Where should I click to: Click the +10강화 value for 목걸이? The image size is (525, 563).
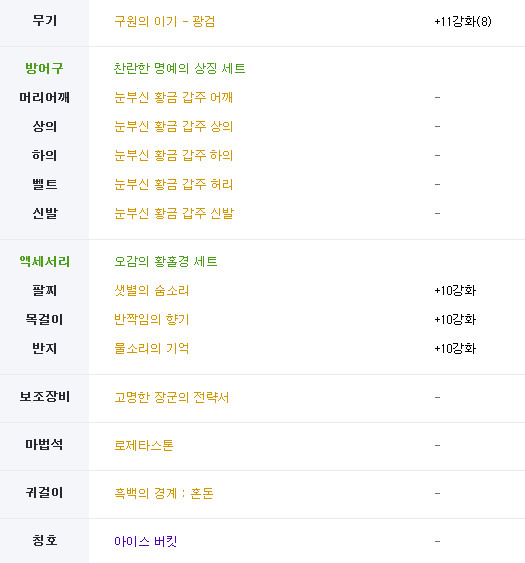pyautogui.click(x=455, y=320)
